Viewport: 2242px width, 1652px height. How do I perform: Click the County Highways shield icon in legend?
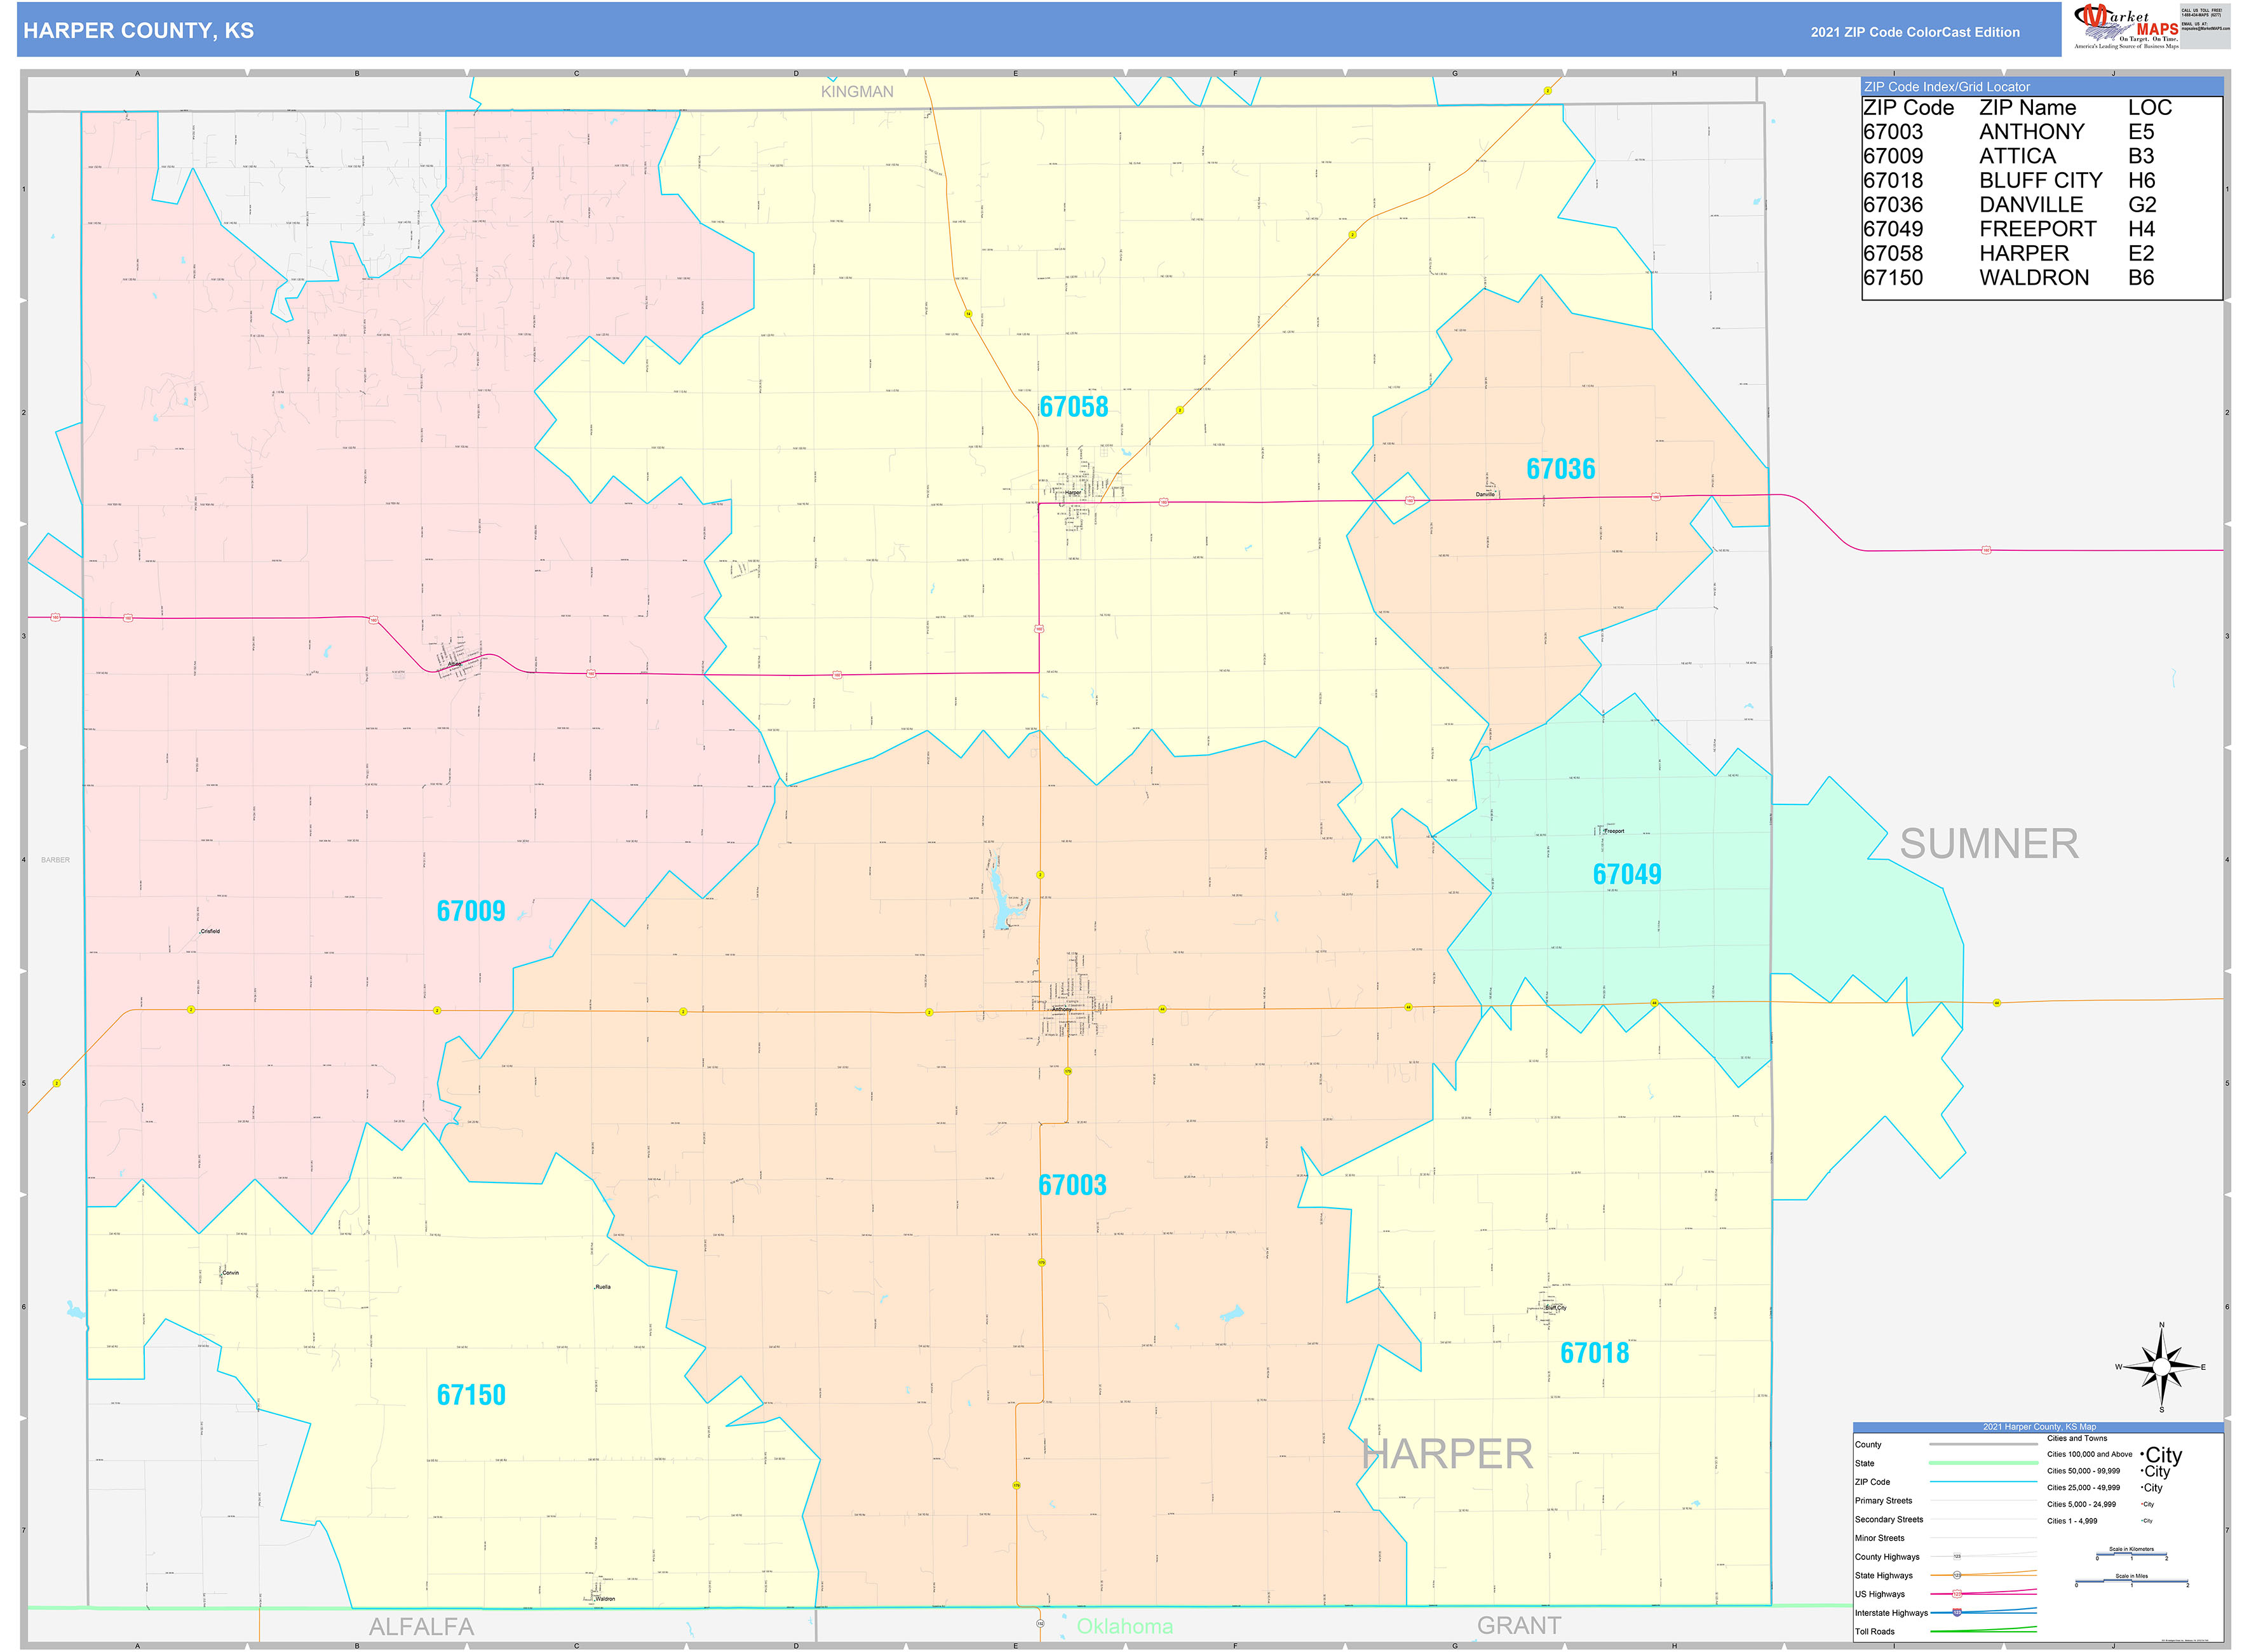coord(1958,1556)
